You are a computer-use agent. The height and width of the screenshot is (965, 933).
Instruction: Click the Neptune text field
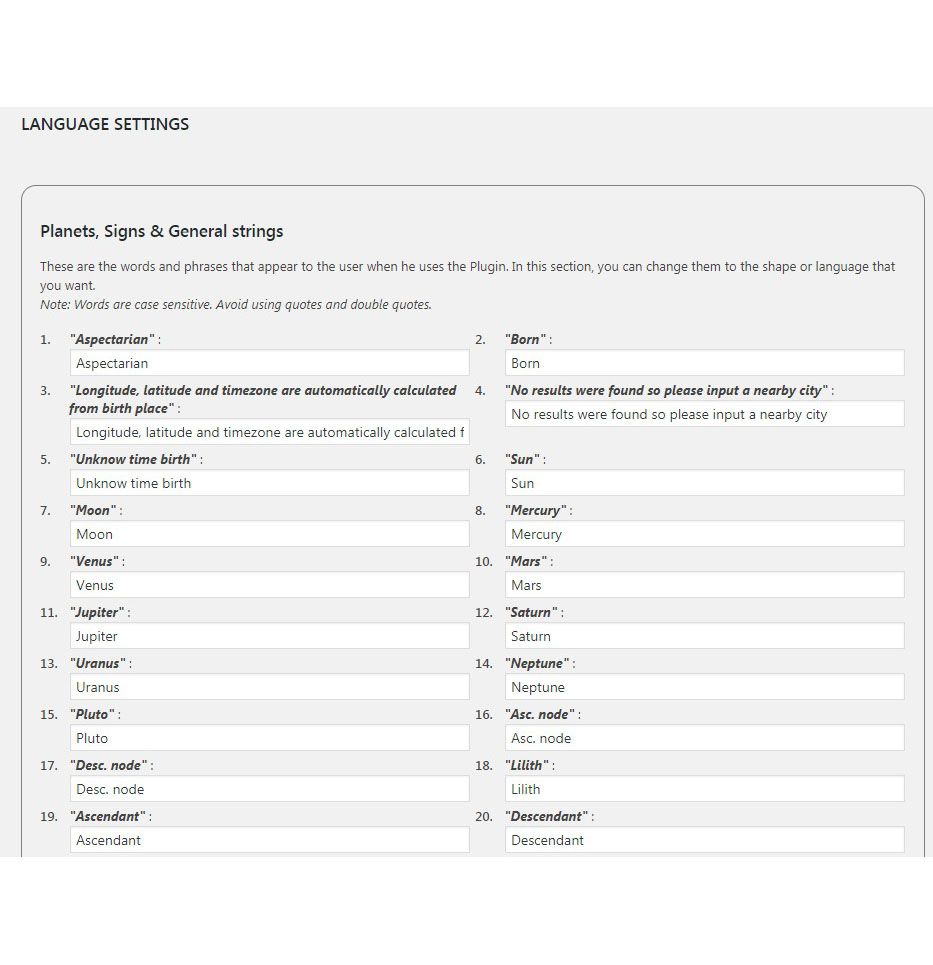coord(704,687)
